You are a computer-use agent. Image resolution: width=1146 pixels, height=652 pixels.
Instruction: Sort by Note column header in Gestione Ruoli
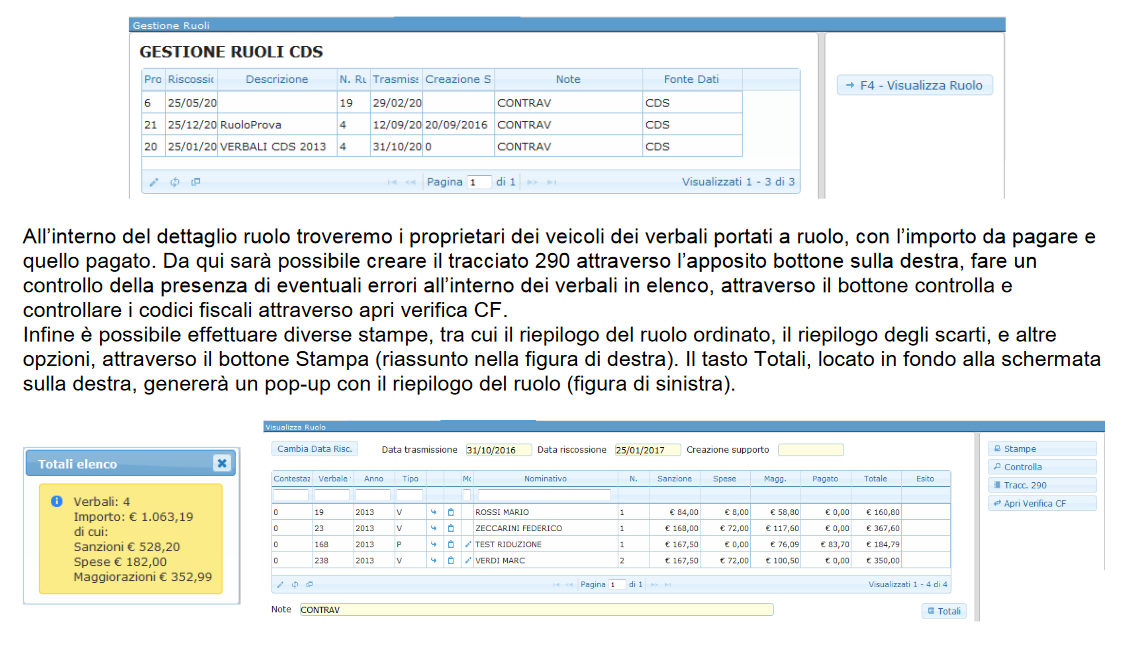568,80
